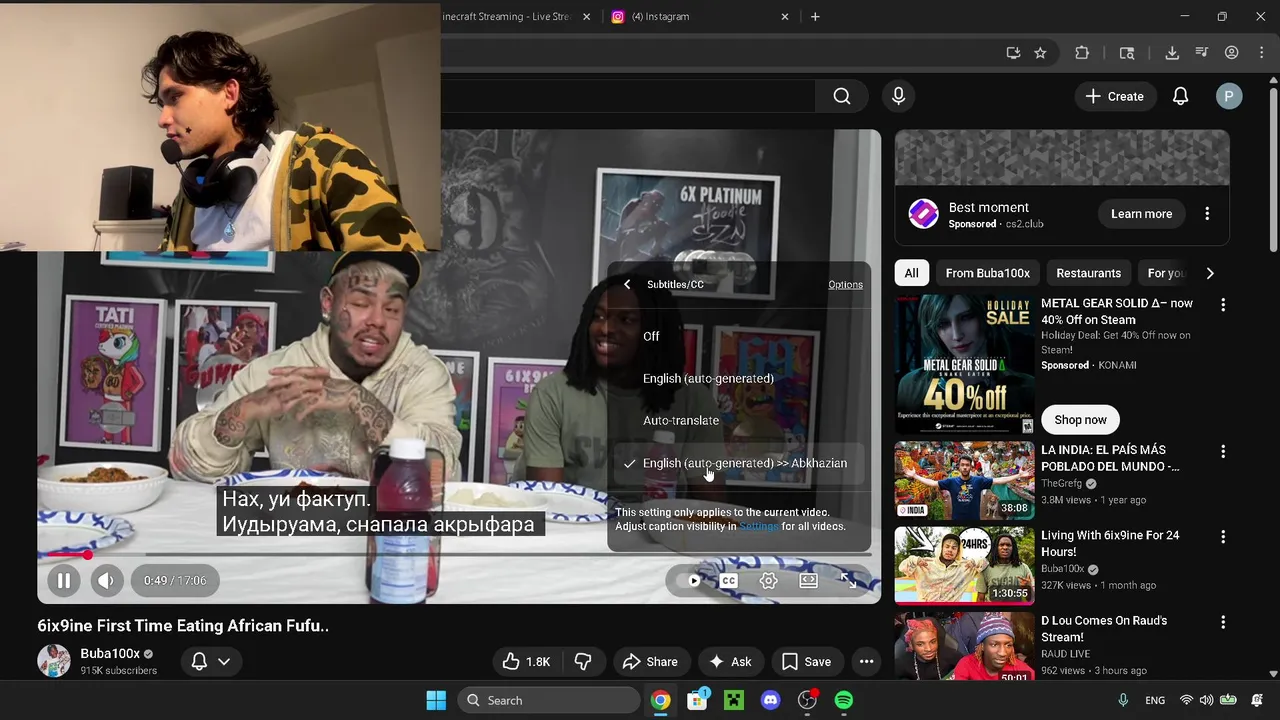
Task: Open a new Chrome tab
Action: (x=815, y=16)
